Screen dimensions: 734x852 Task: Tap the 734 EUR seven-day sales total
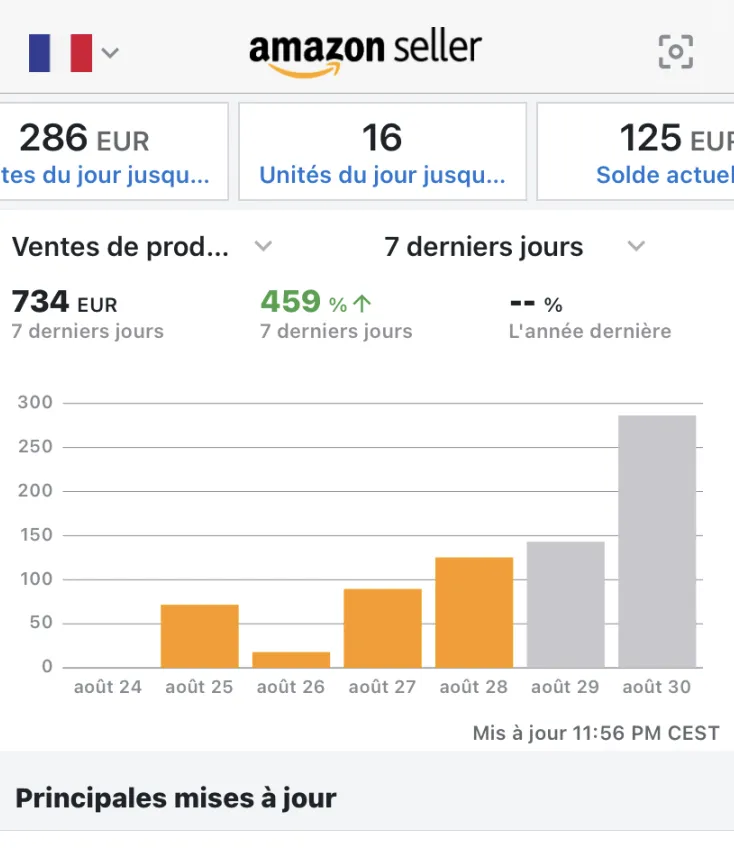(65, 302)
